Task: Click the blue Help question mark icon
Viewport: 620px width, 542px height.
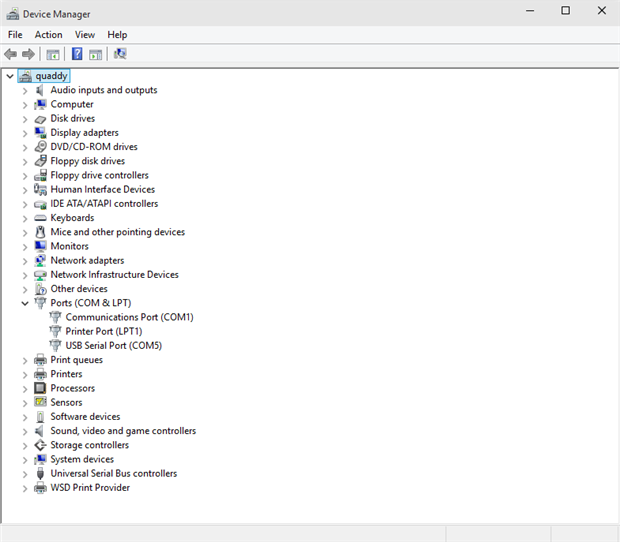Action: [77, 54]
